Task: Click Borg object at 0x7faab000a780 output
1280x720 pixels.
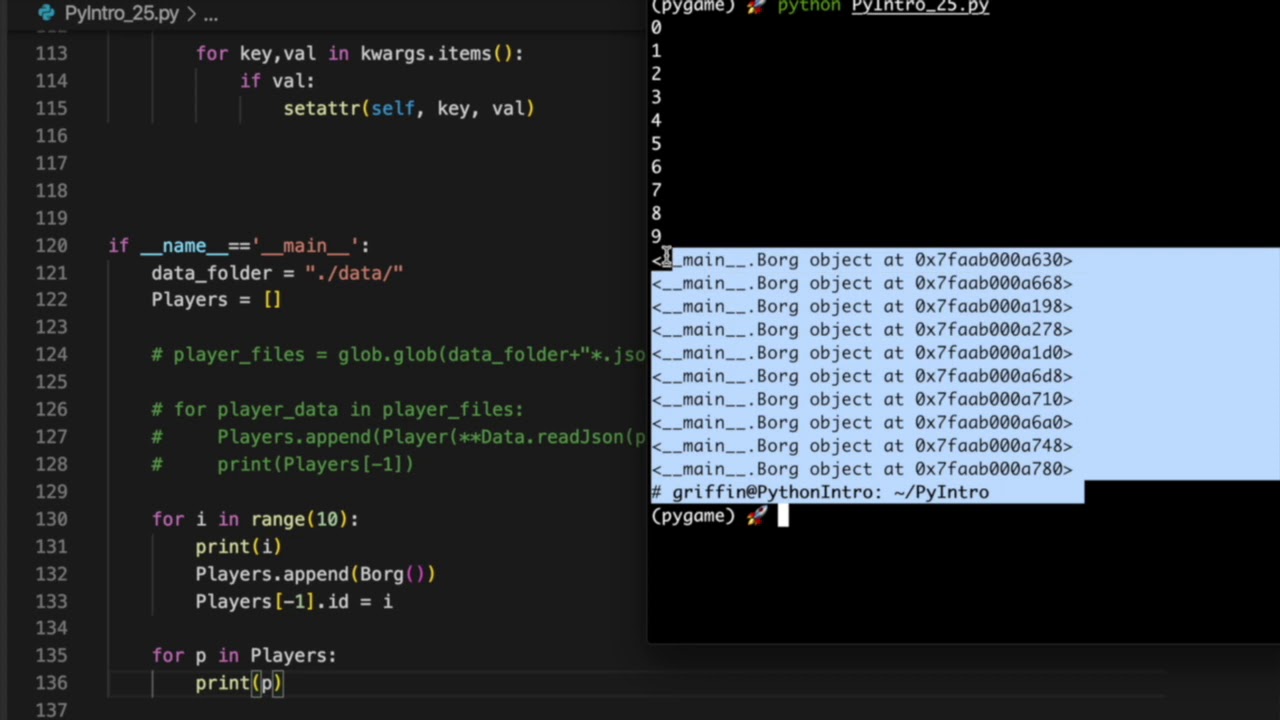Action: click(862, 469)
